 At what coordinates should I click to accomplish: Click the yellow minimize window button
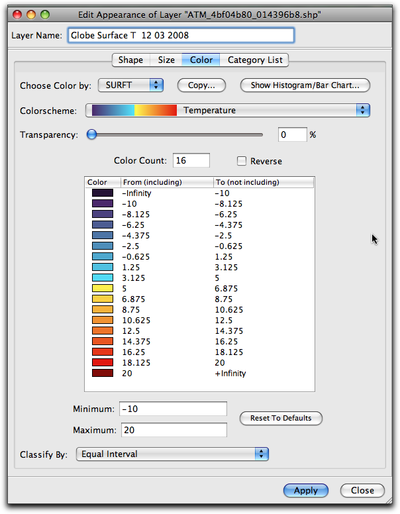click(31, 14)
